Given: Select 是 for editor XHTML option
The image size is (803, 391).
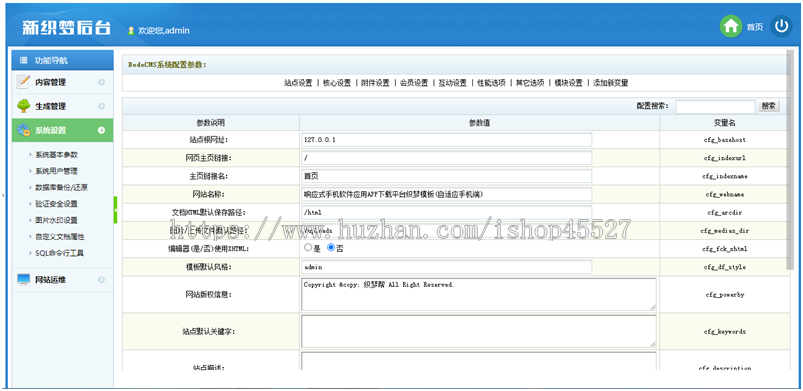Looking at the screenshot, I should (308, 247).
